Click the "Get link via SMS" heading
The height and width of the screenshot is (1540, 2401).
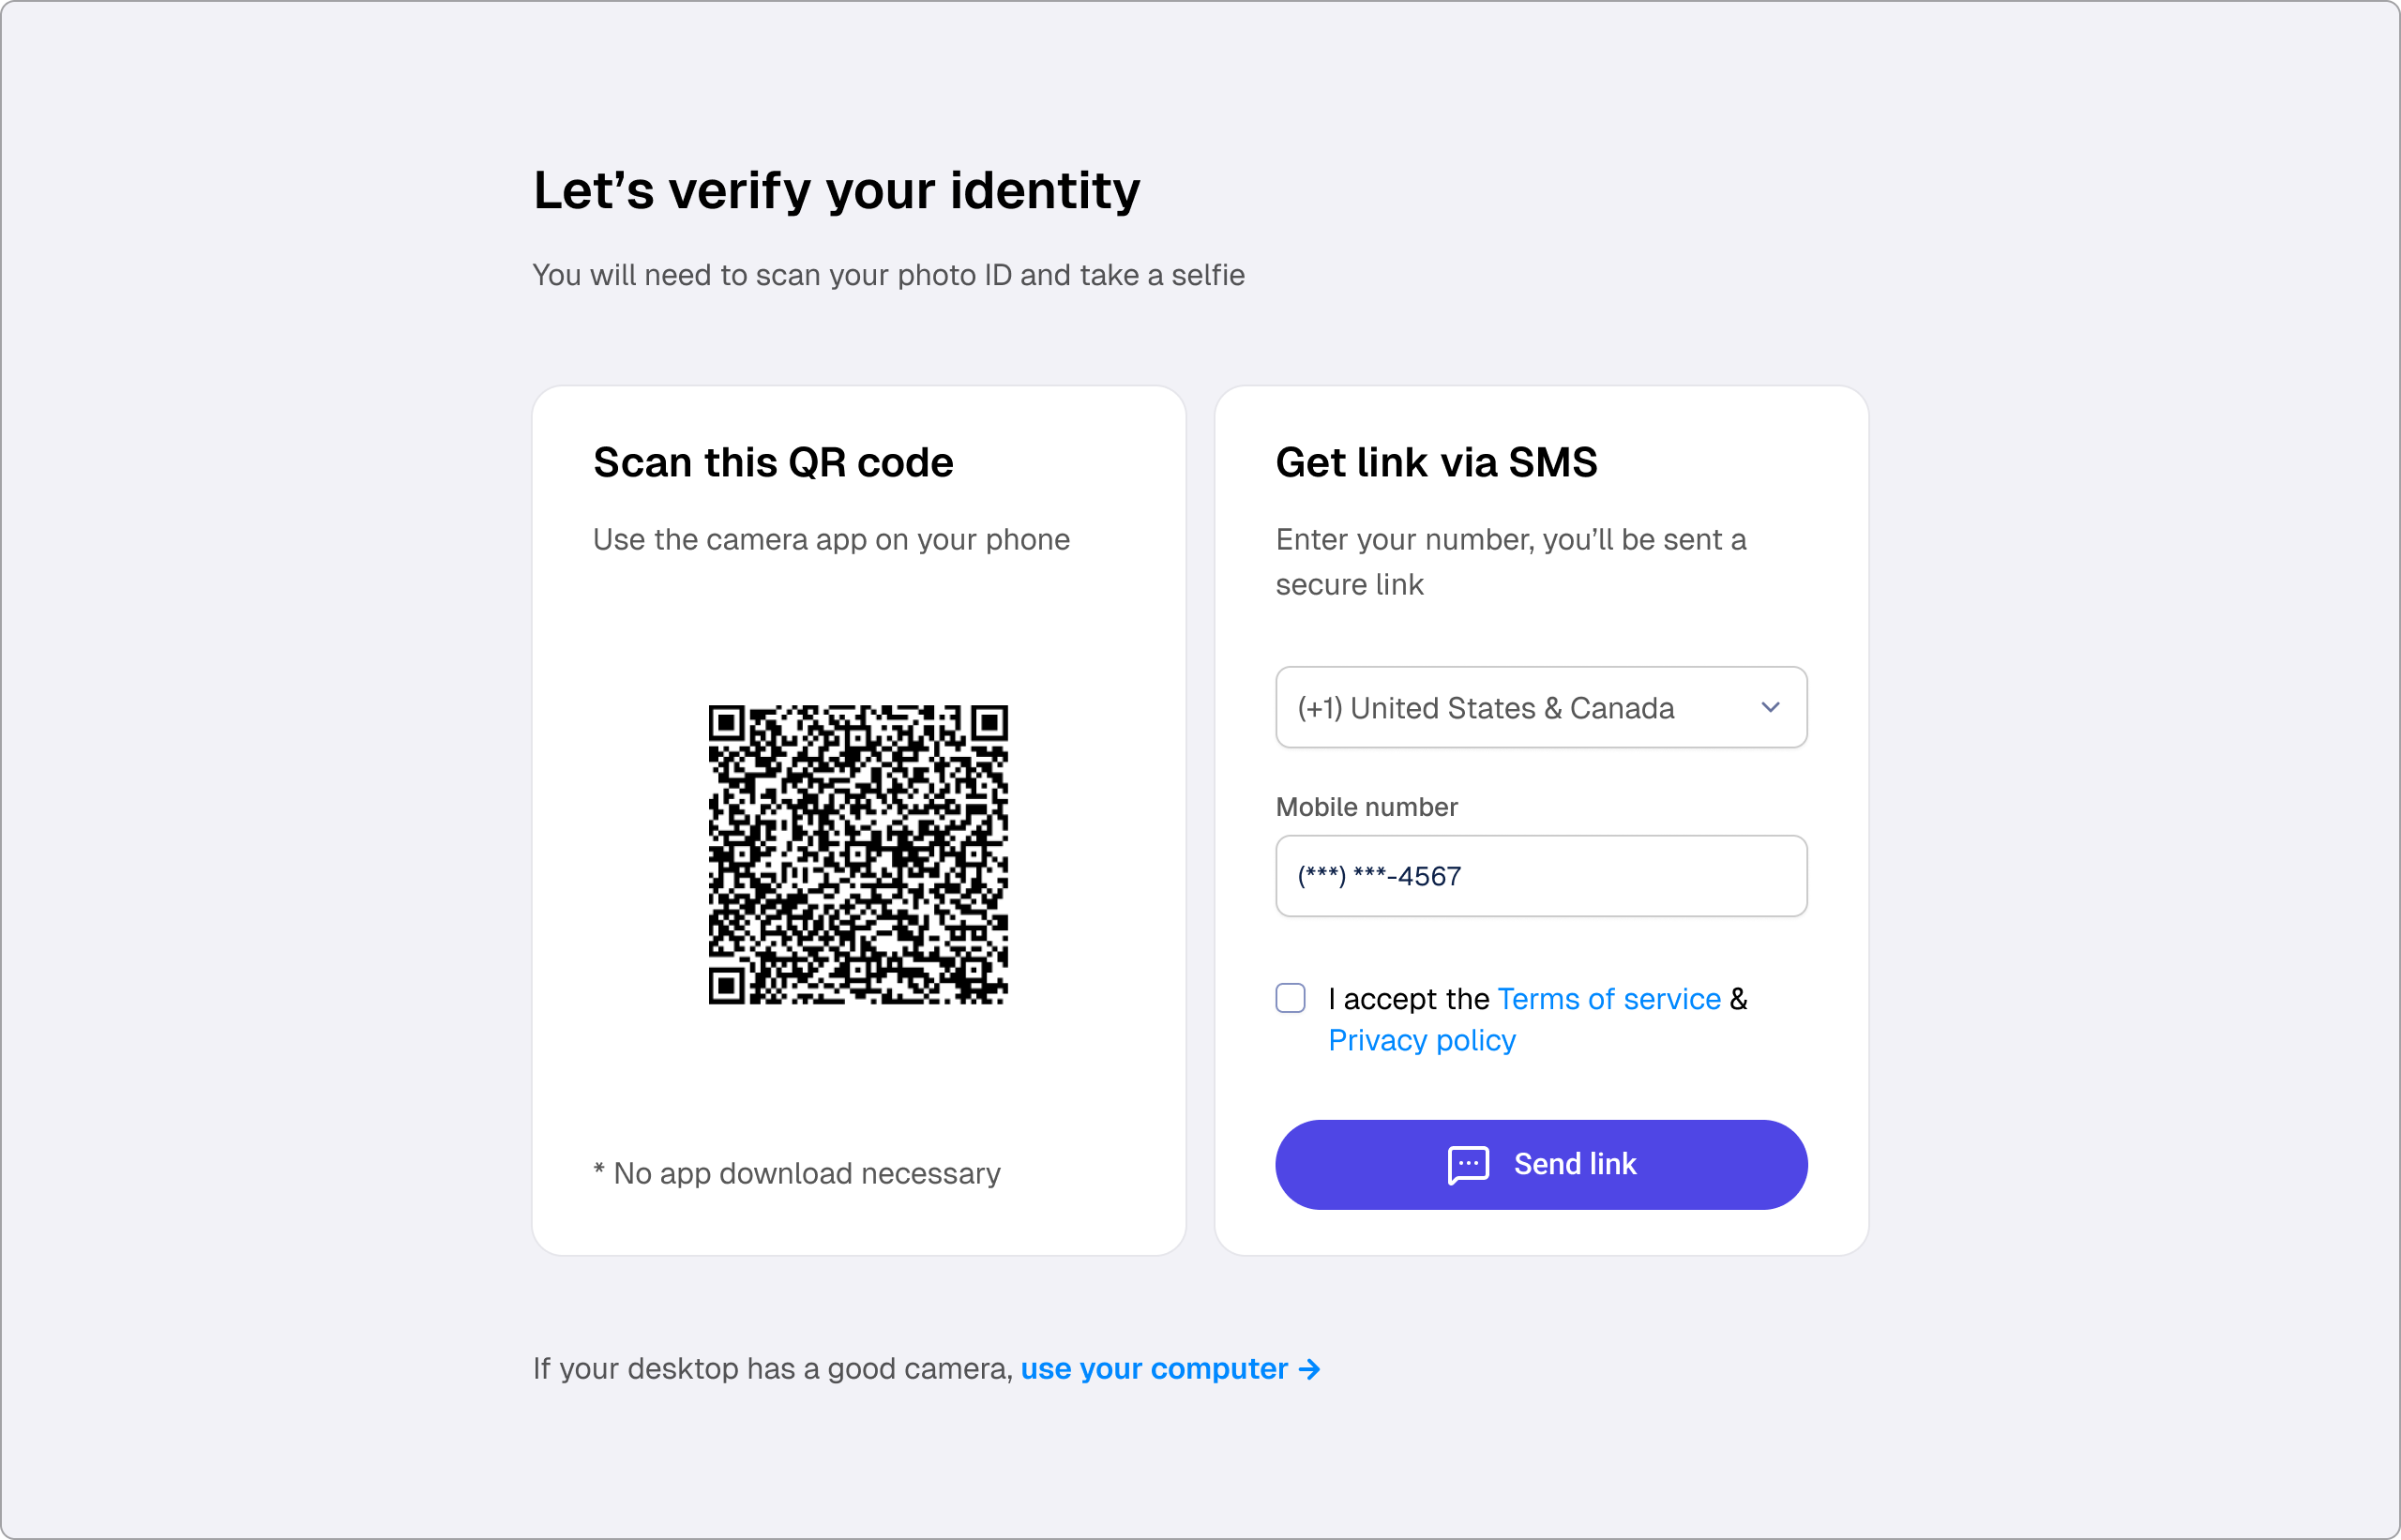tap(1436, 463)
